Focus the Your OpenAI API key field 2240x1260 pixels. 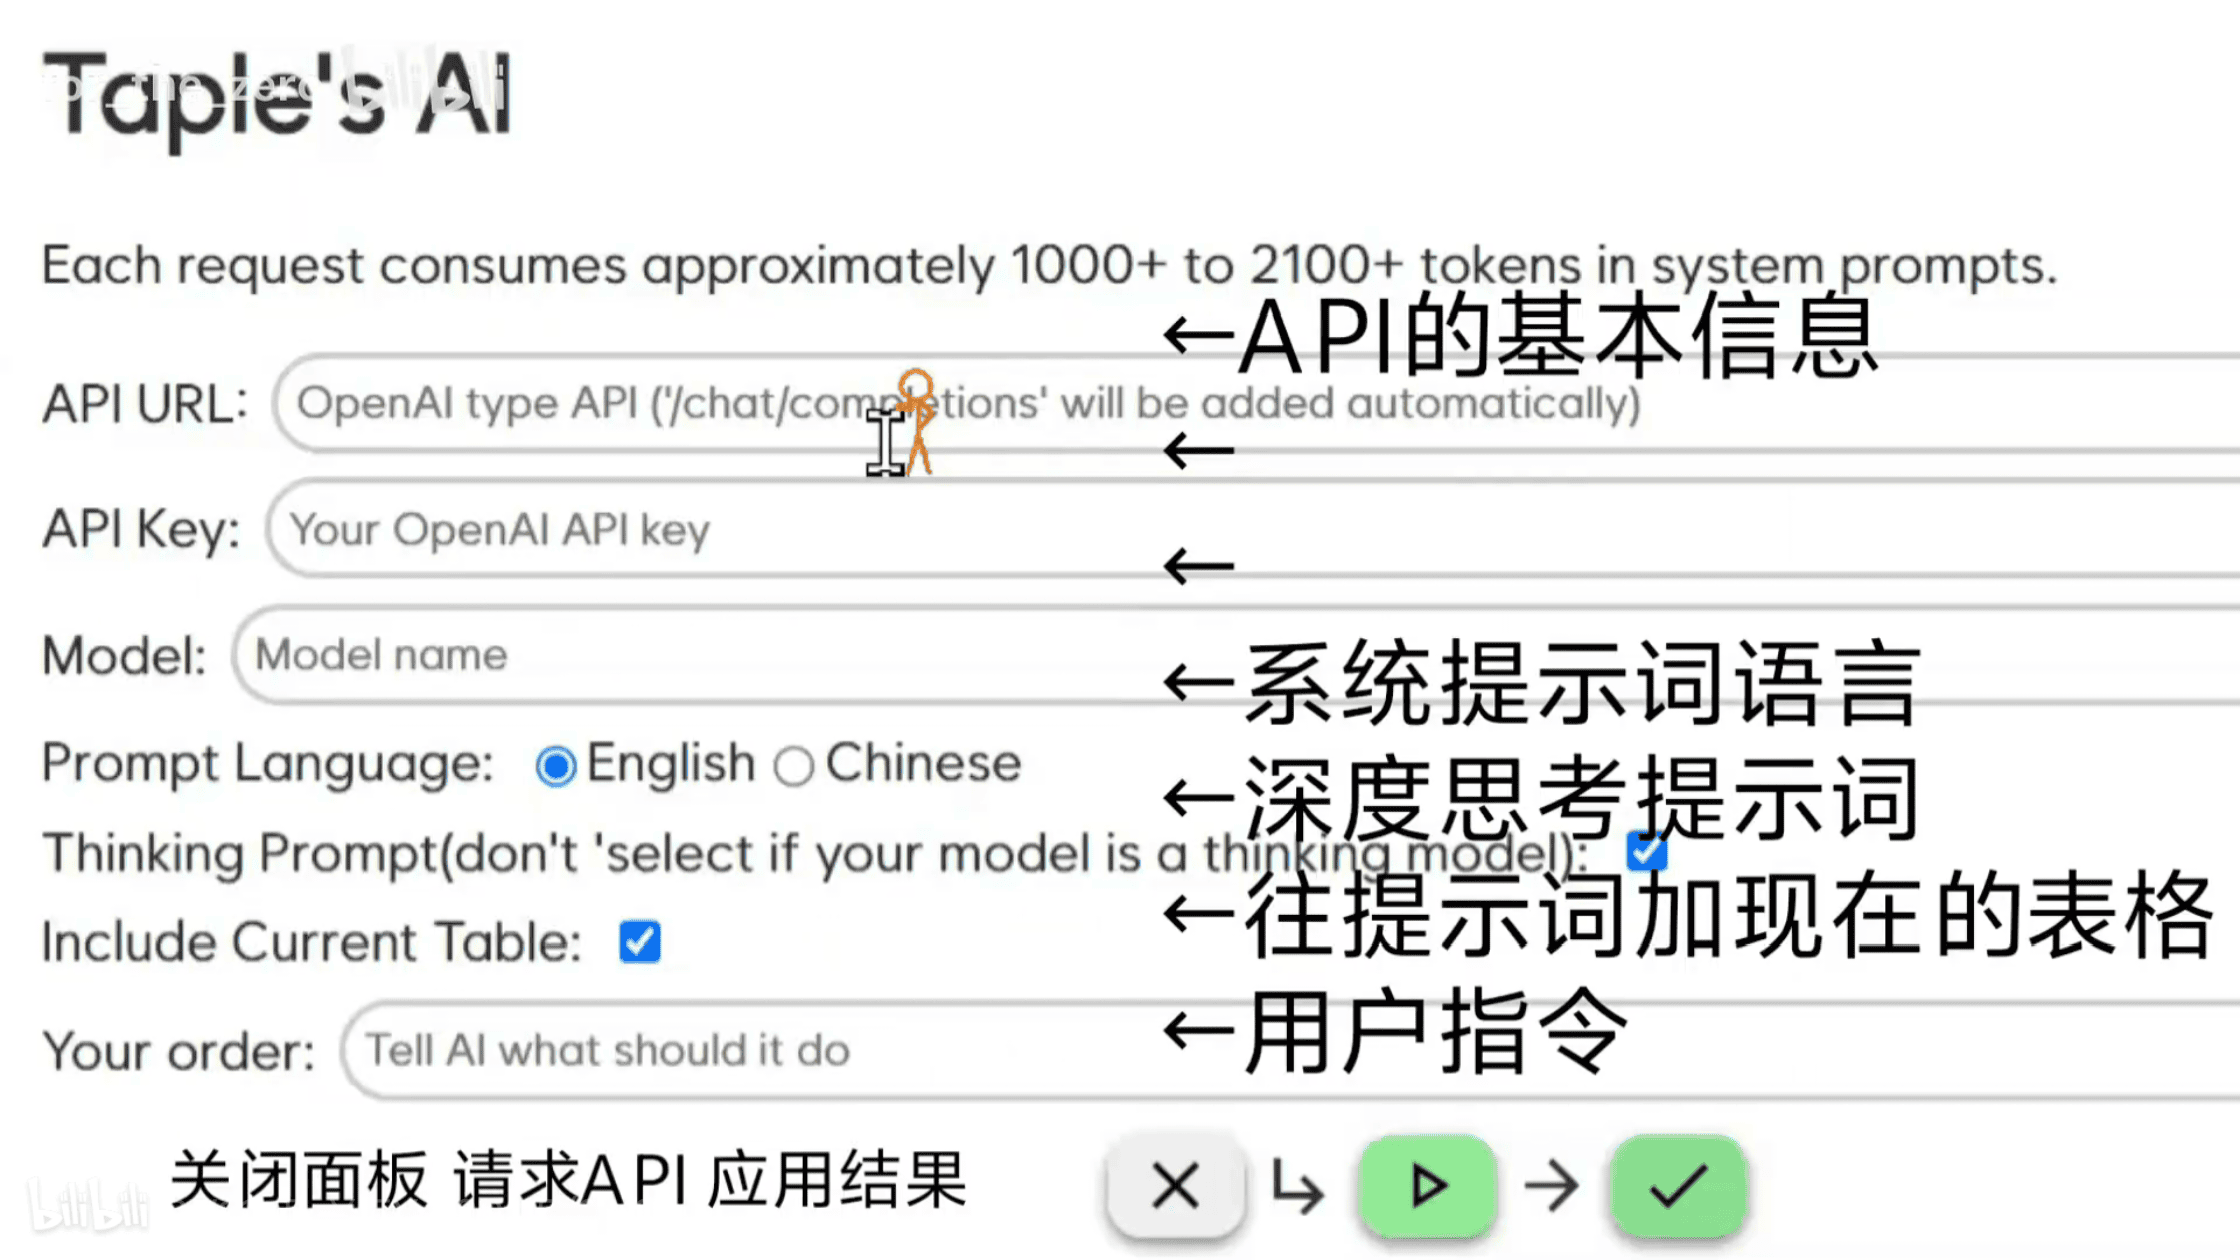700,530
